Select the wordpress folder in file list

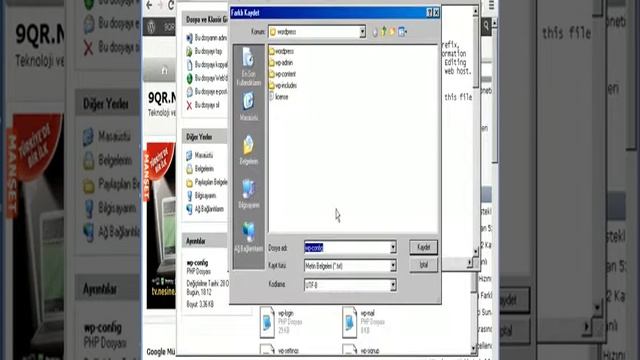[282, 51]
